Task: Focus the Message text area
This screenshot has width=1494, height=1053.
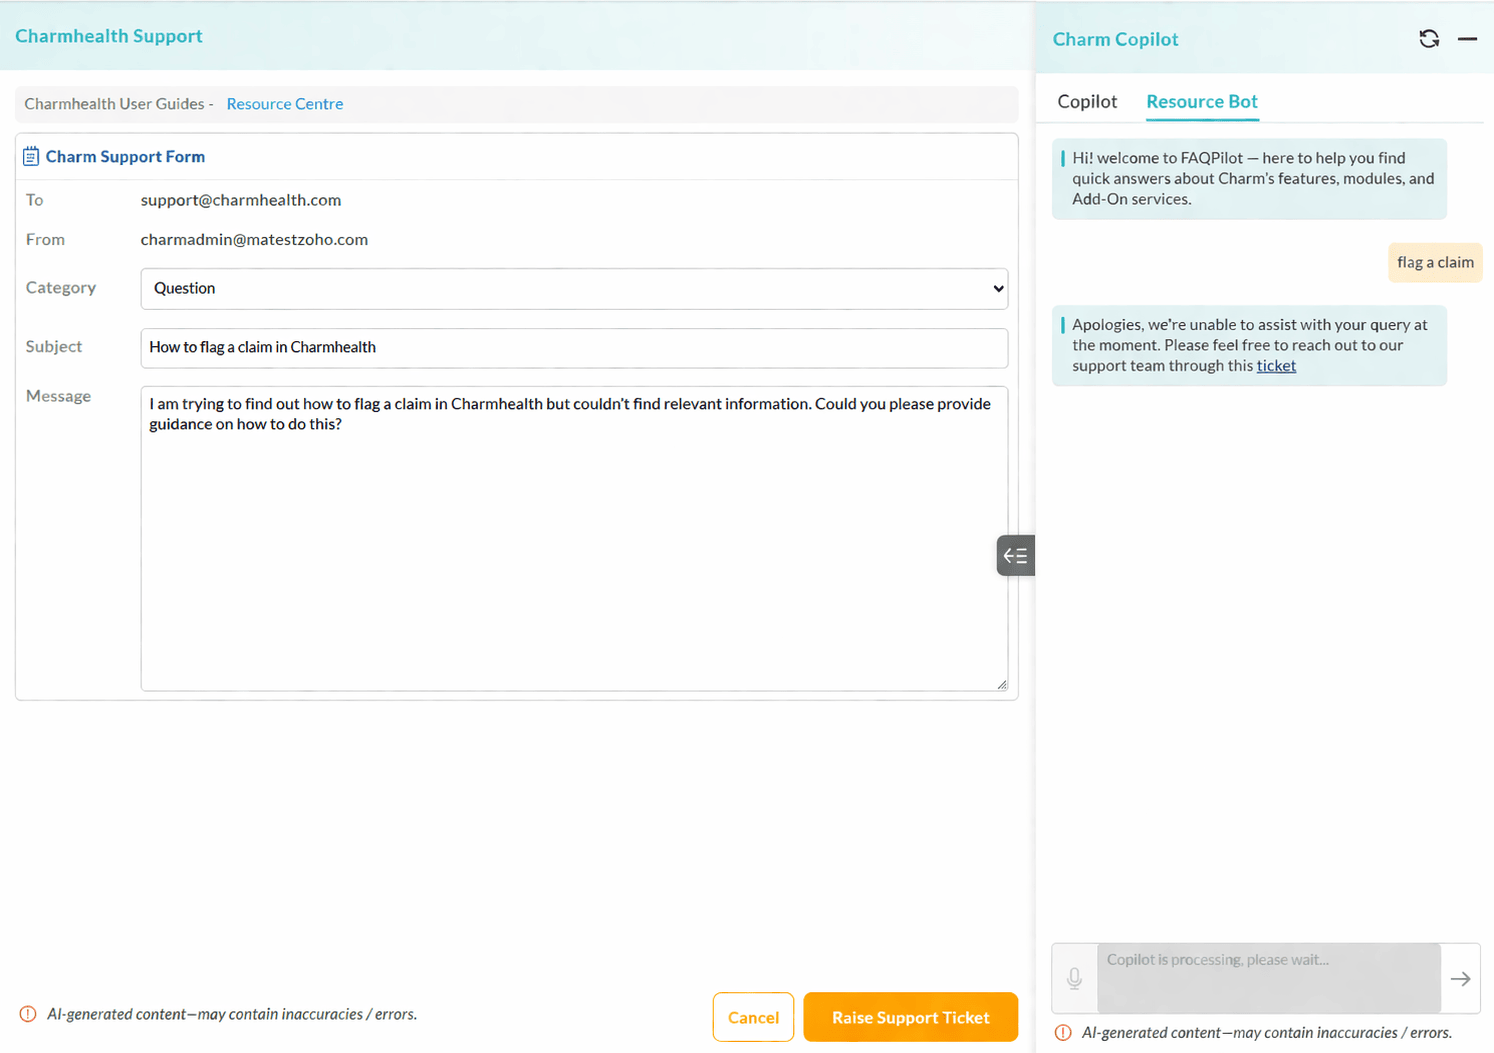Action: coord(574,538)
